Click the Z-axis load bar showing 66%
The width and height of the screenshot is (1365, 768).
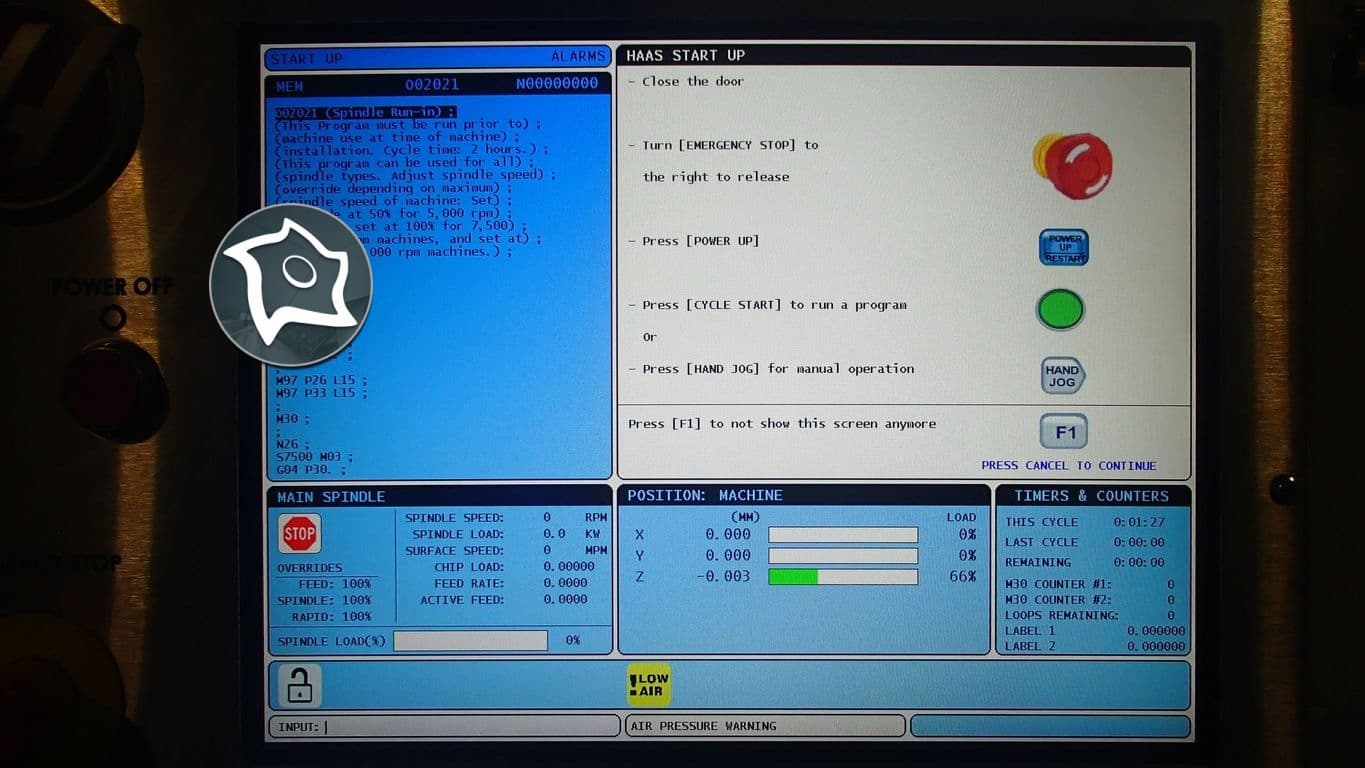pyautogui.click(x=841, y=577)
